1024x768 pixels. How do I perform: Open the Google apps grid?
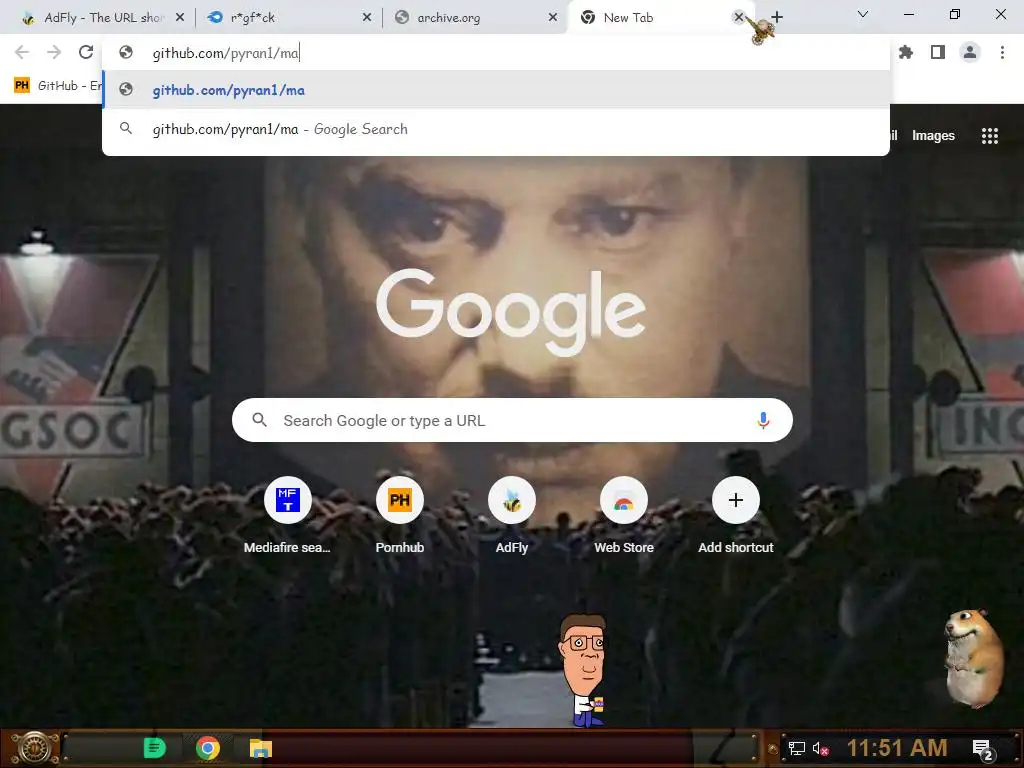point(989,136)
